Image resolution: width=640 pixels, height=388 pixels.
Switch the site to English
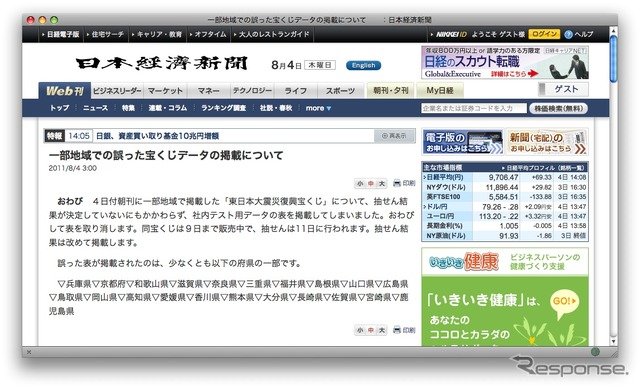(363, 65)
